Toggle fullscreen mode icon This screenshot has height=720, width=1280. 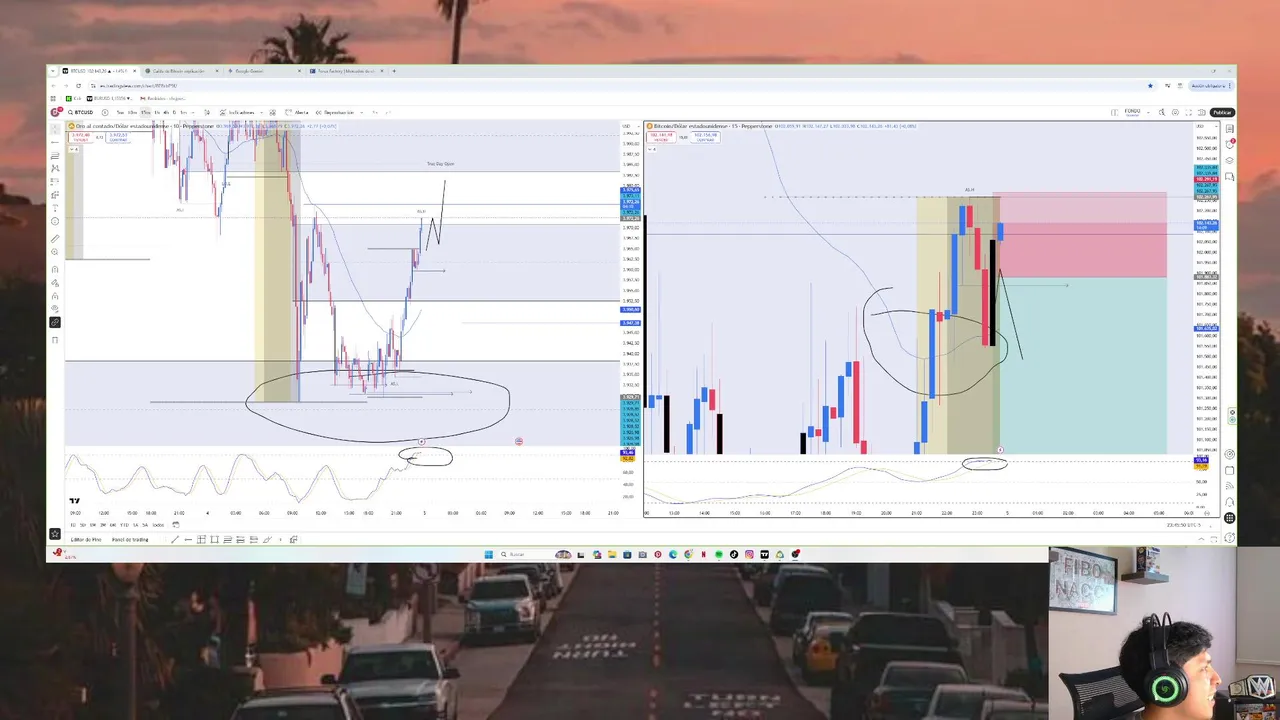1188,112
